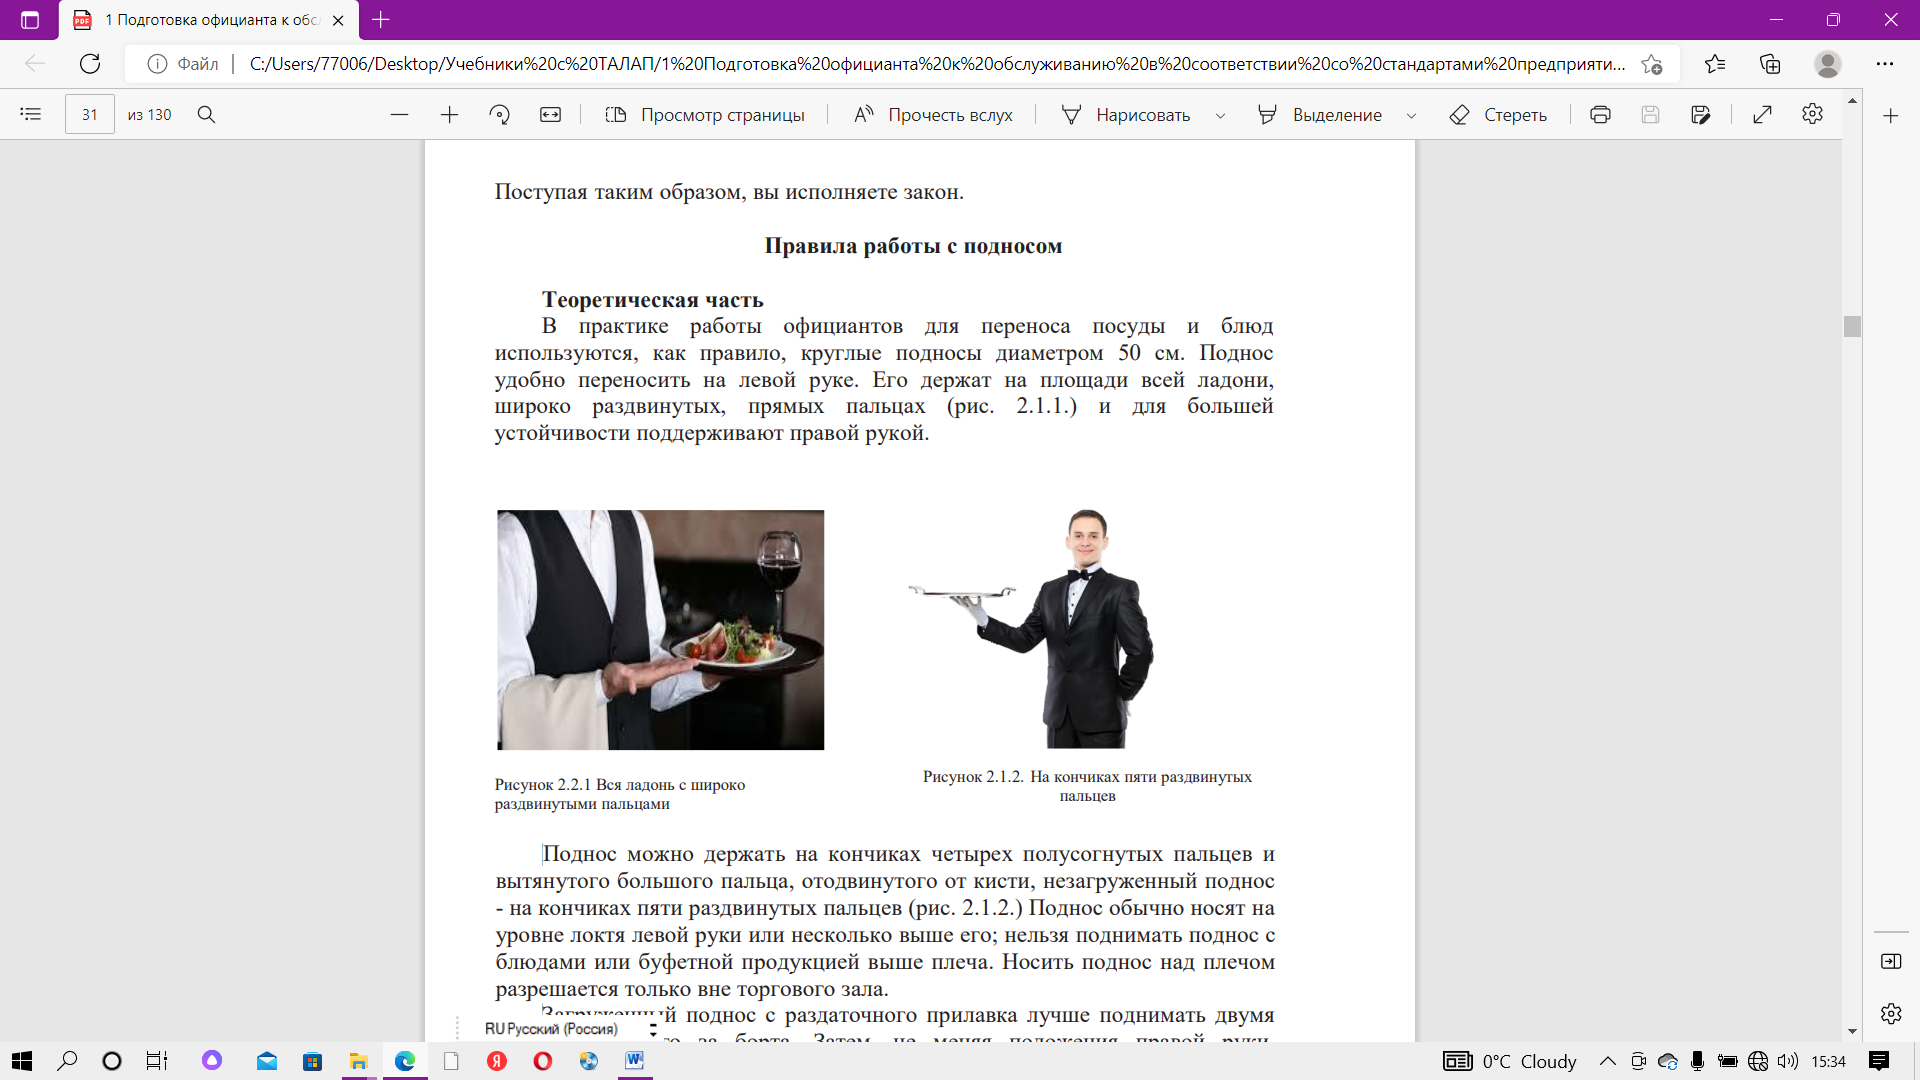Click the vertical scrollbar thumb
This screenshot has height=1080, width=1920.
pyautogui.click(x=1852, y=326)
